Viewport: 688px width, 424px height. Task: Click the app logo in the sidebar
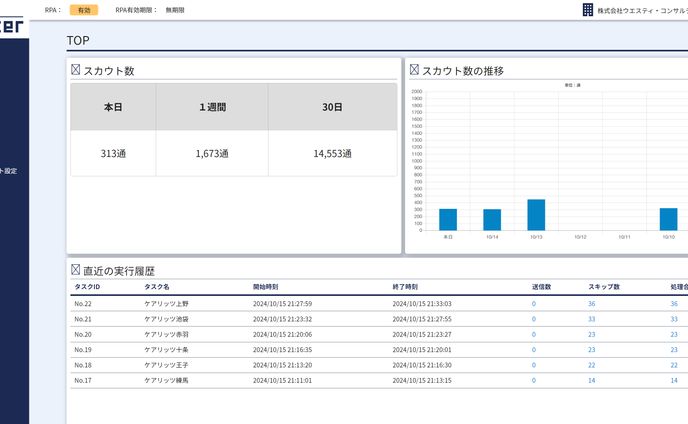[14, 24]
